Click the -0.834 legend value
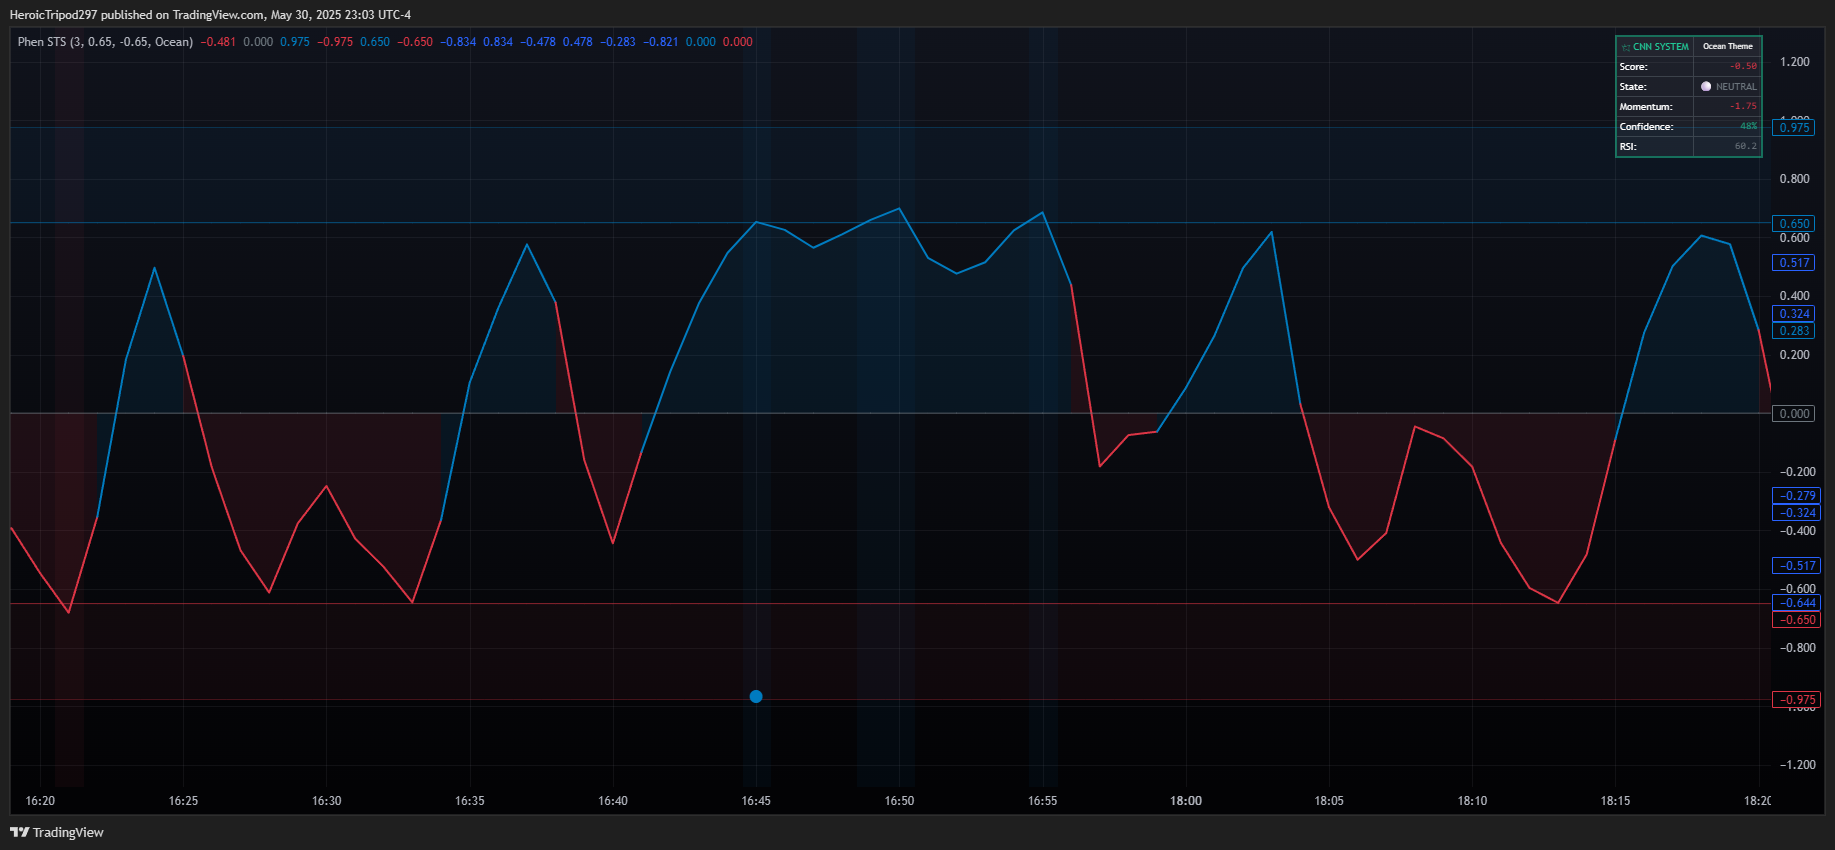 click(458, 42)
